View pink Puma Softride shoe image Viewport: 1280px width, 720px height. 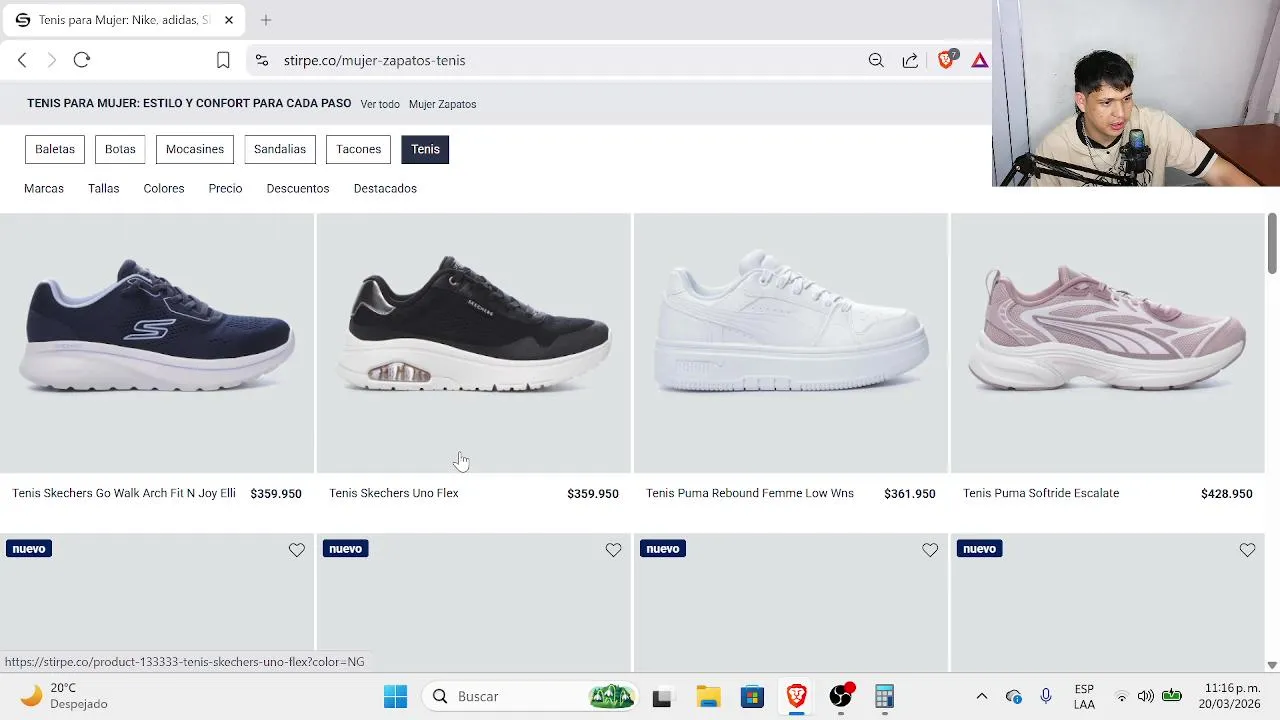(1108, 343)
